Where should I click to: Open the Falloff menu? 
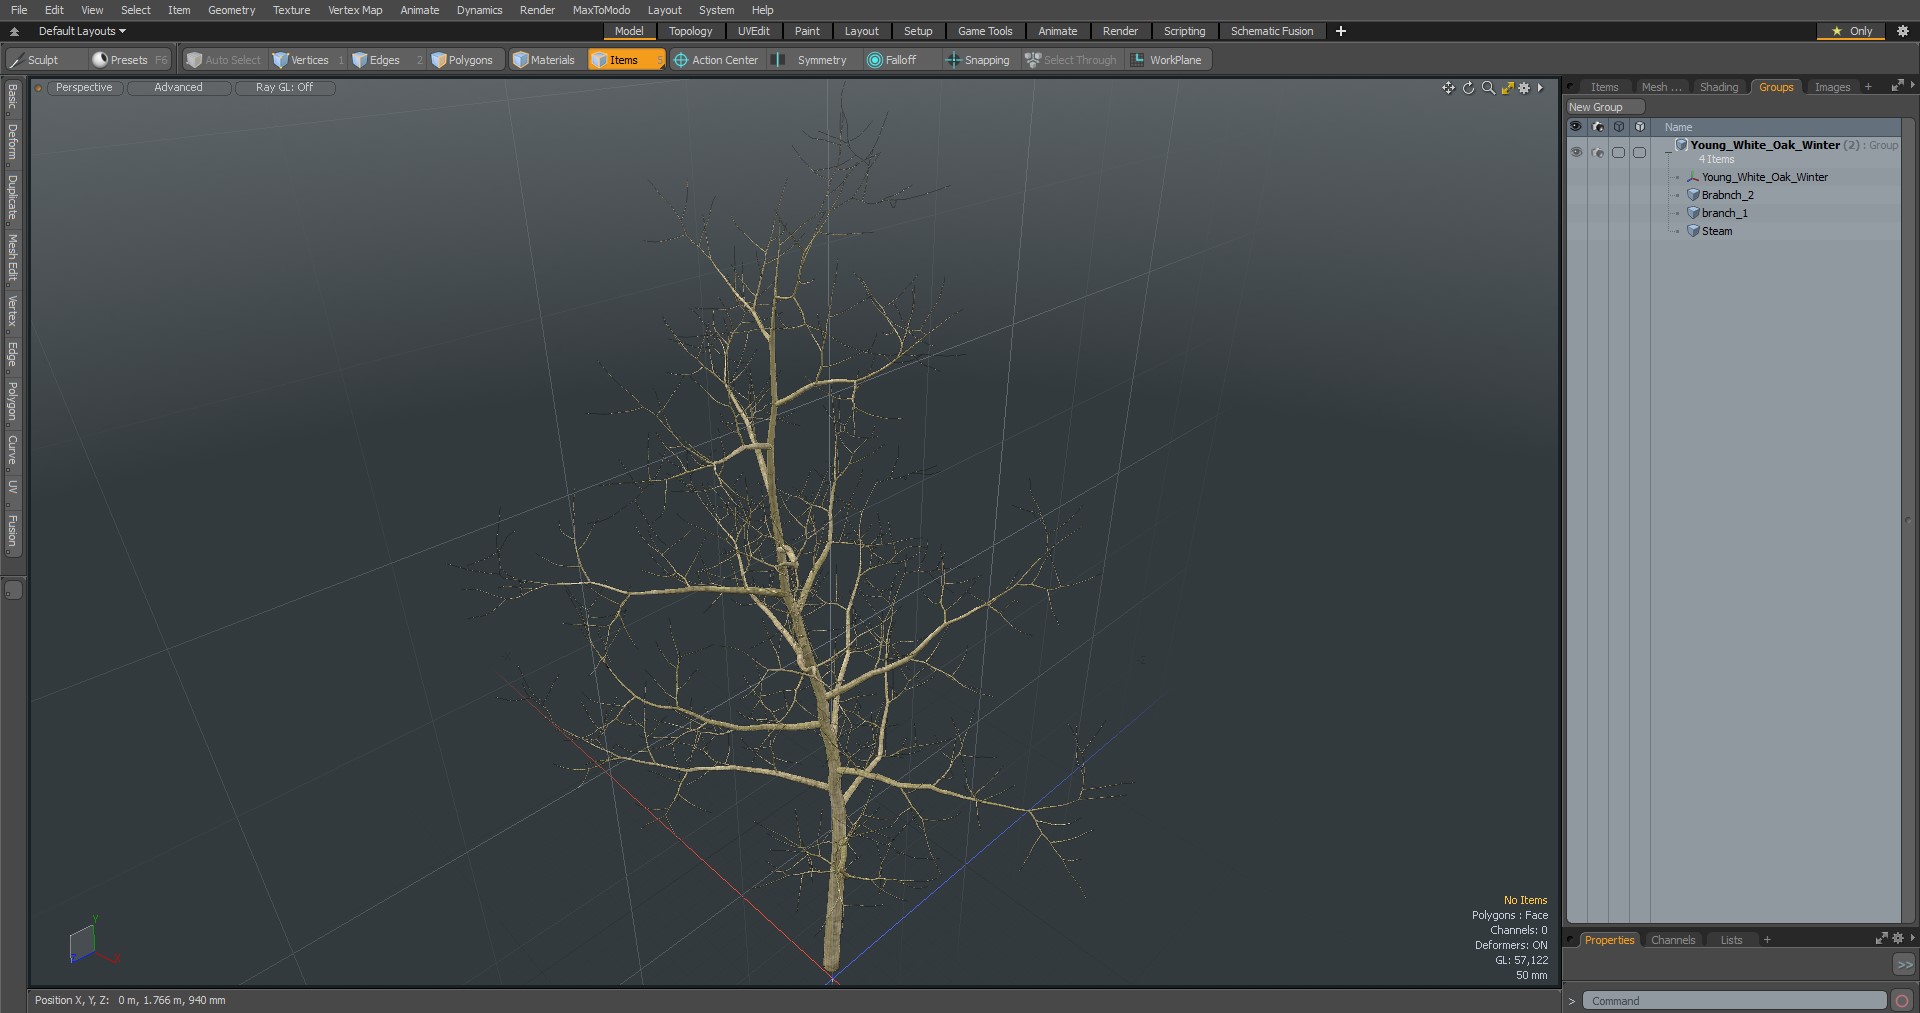coord(900,60)
